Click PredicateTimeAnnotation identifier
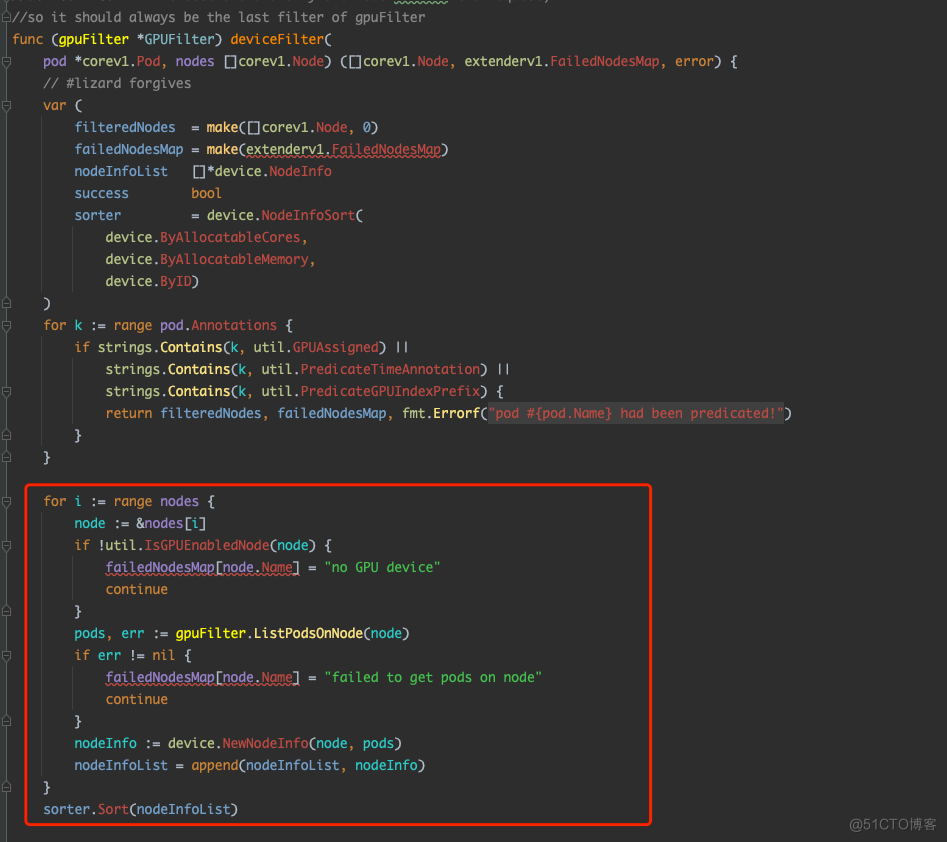The height and width of the screenshot is (842, 947). 391,370
